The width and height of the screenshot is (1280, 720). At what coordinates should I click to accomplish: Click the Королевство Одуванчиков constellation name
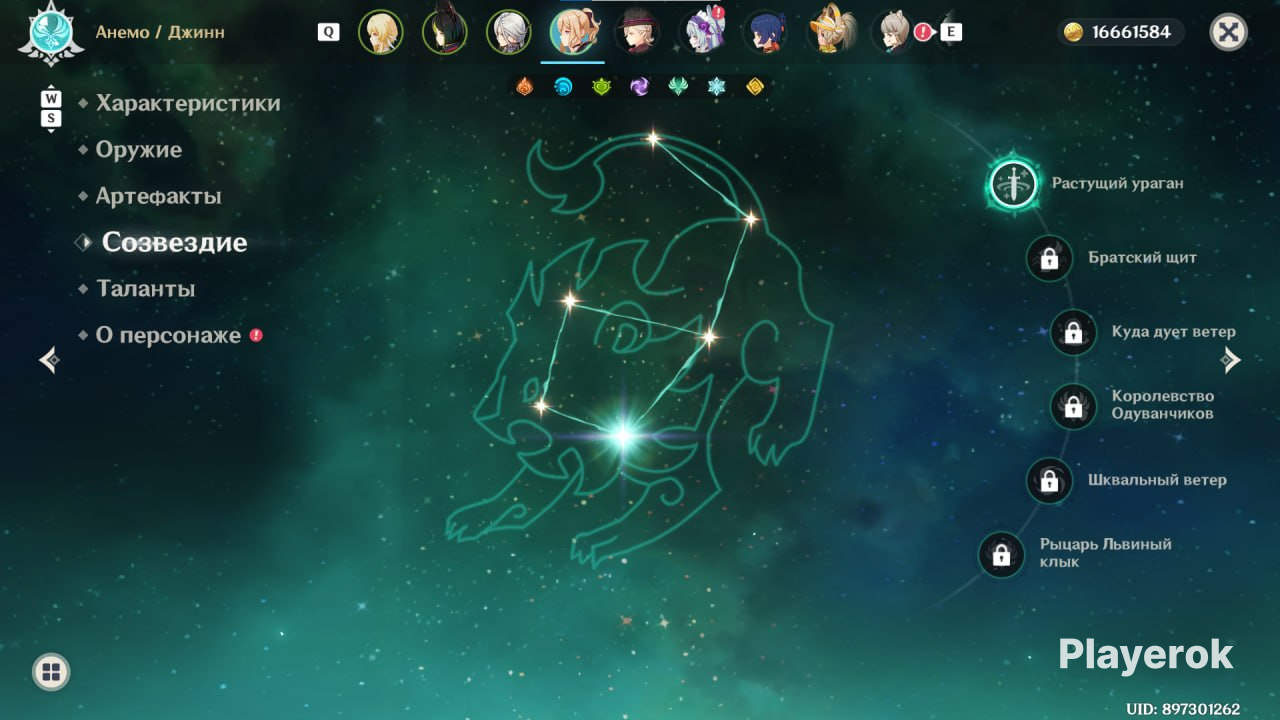(1163, 405)
